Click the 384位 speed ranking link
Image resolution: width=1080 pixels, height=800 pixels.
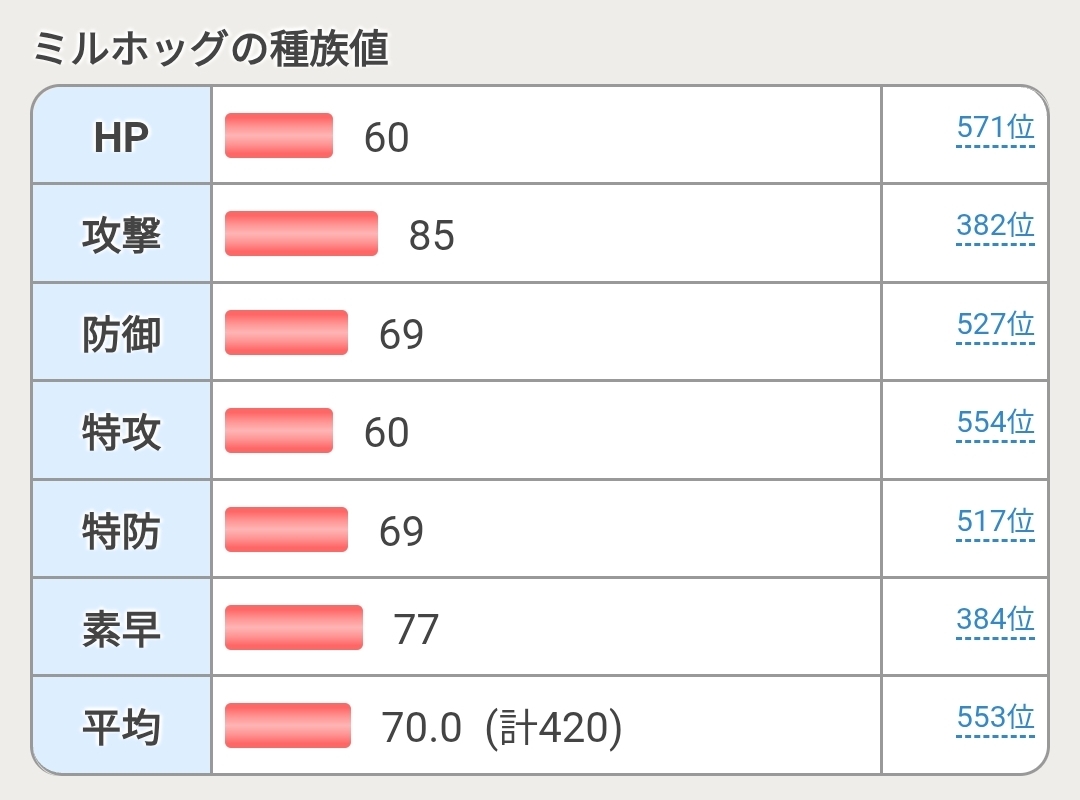pyautogui.click(x=994, y=621)
